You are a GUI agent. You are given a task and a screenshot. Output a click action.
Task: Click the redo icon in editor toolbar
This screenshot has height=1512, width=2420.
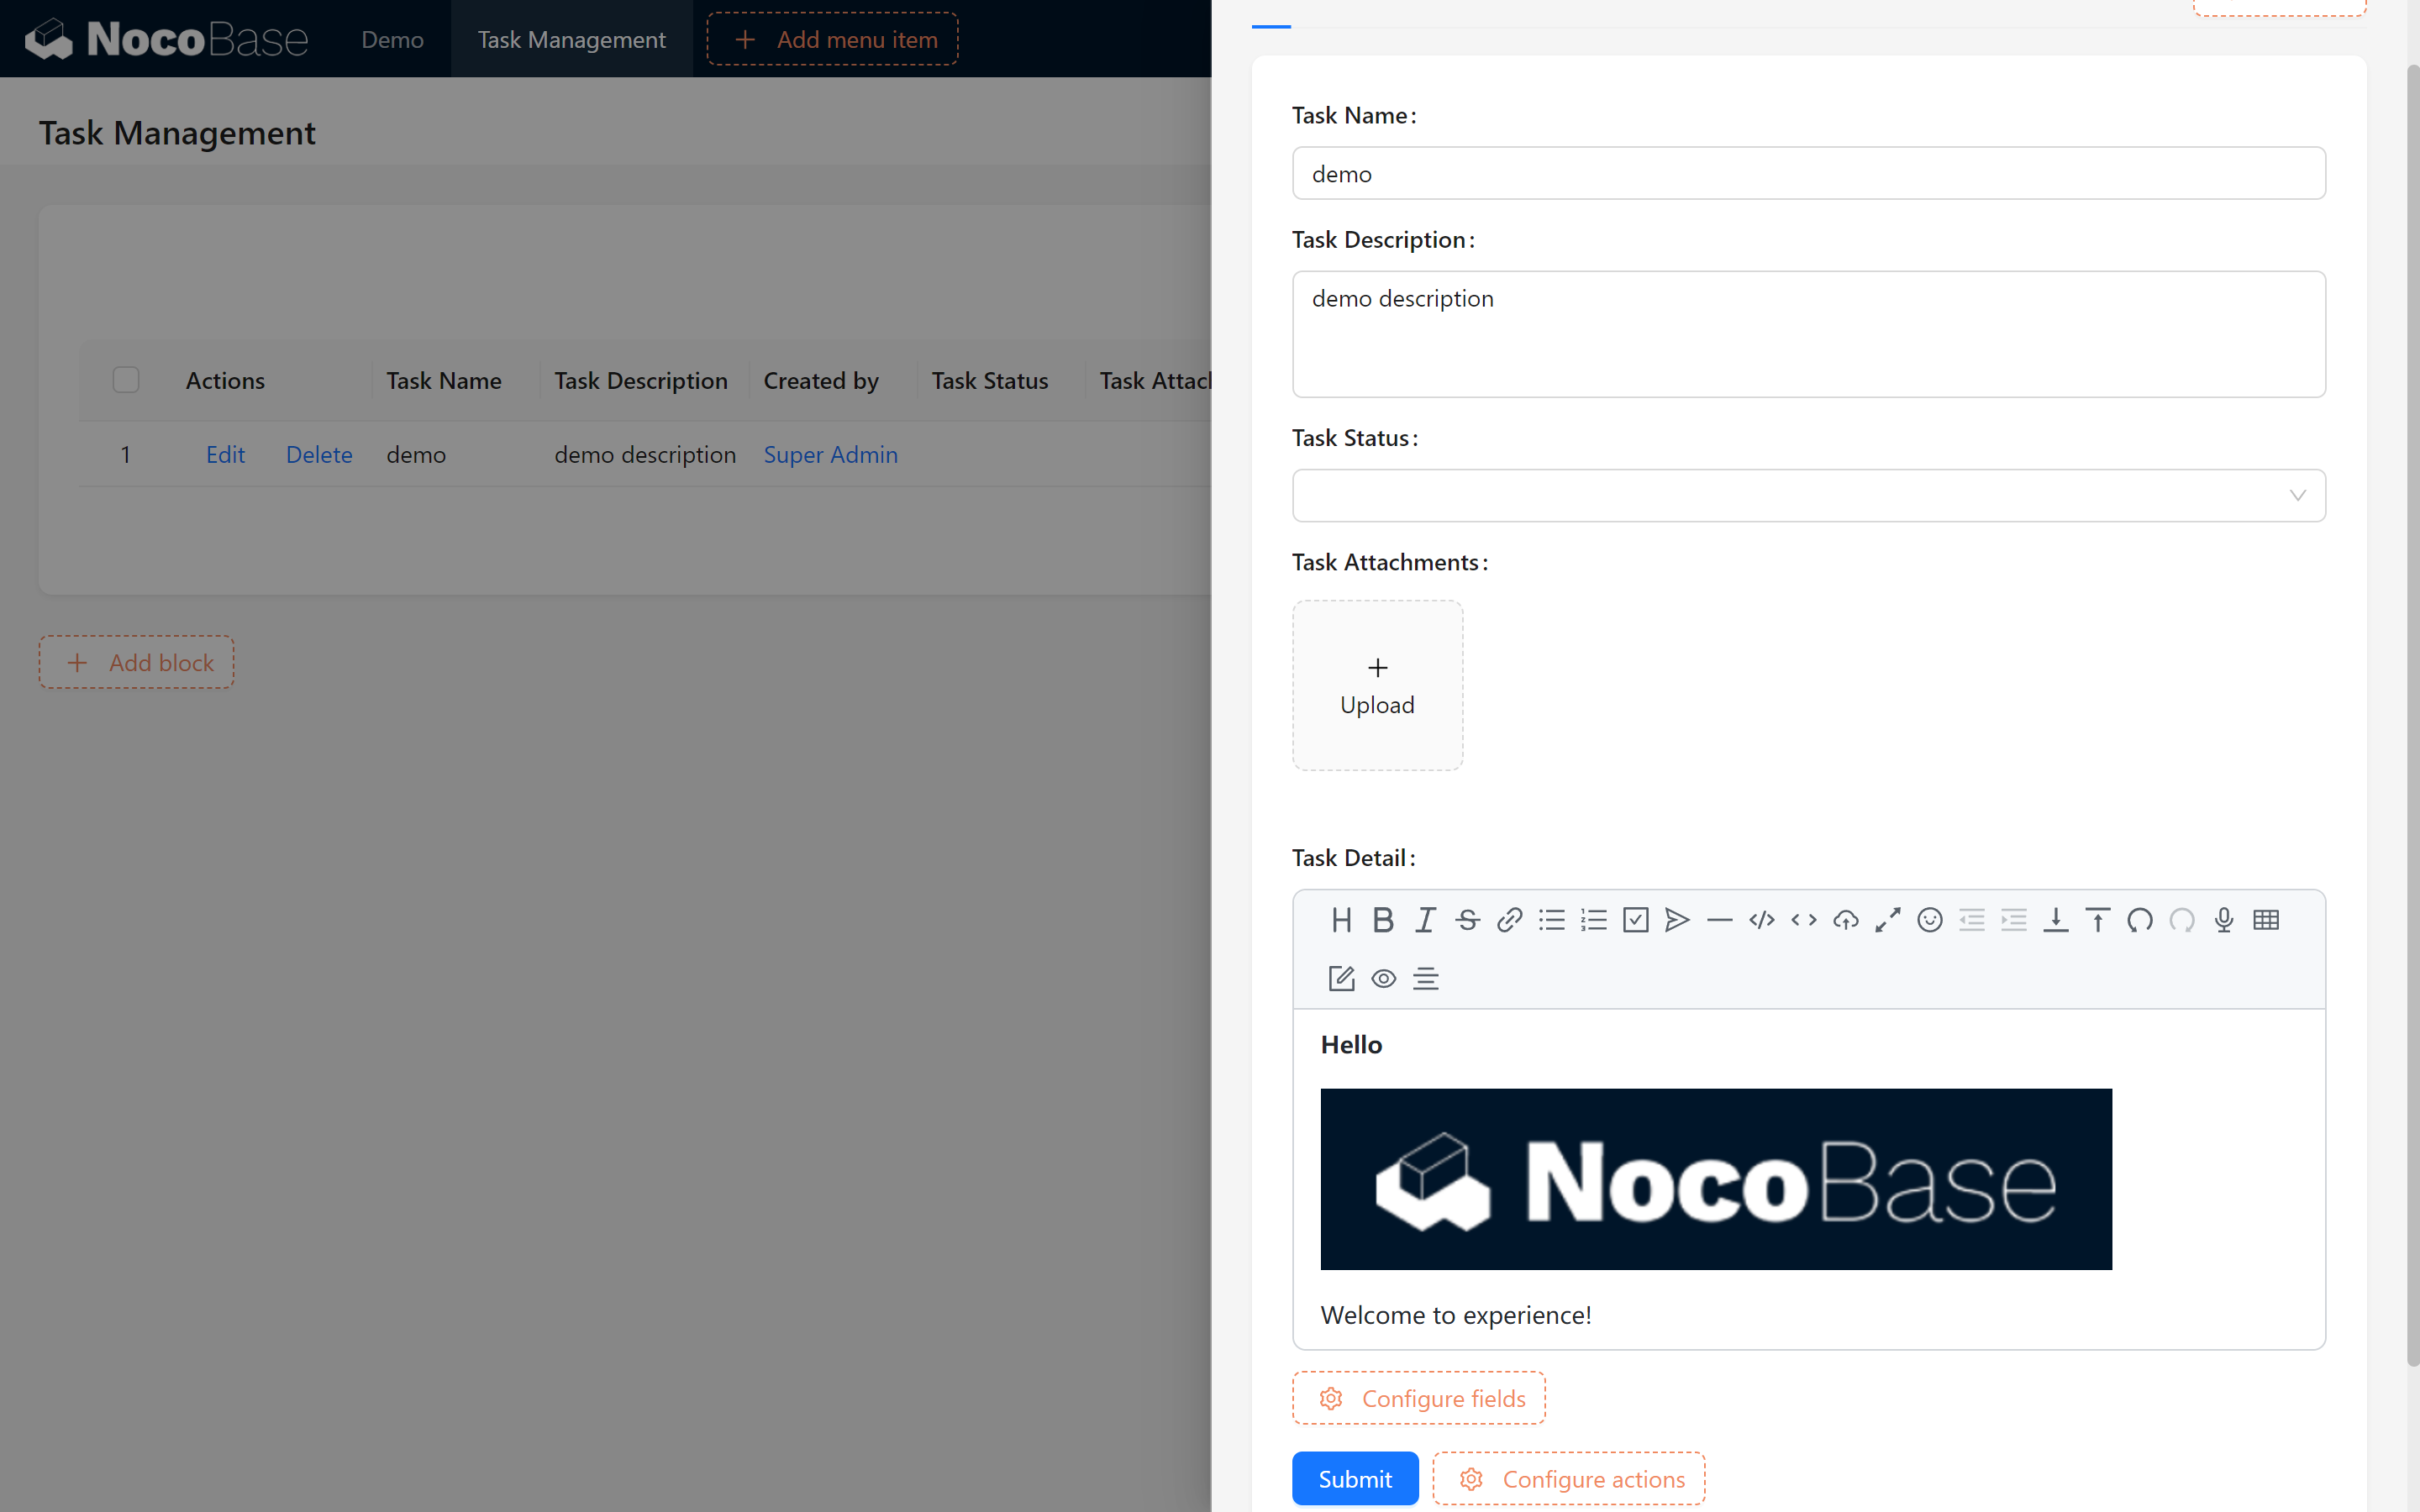[2181, 920]
